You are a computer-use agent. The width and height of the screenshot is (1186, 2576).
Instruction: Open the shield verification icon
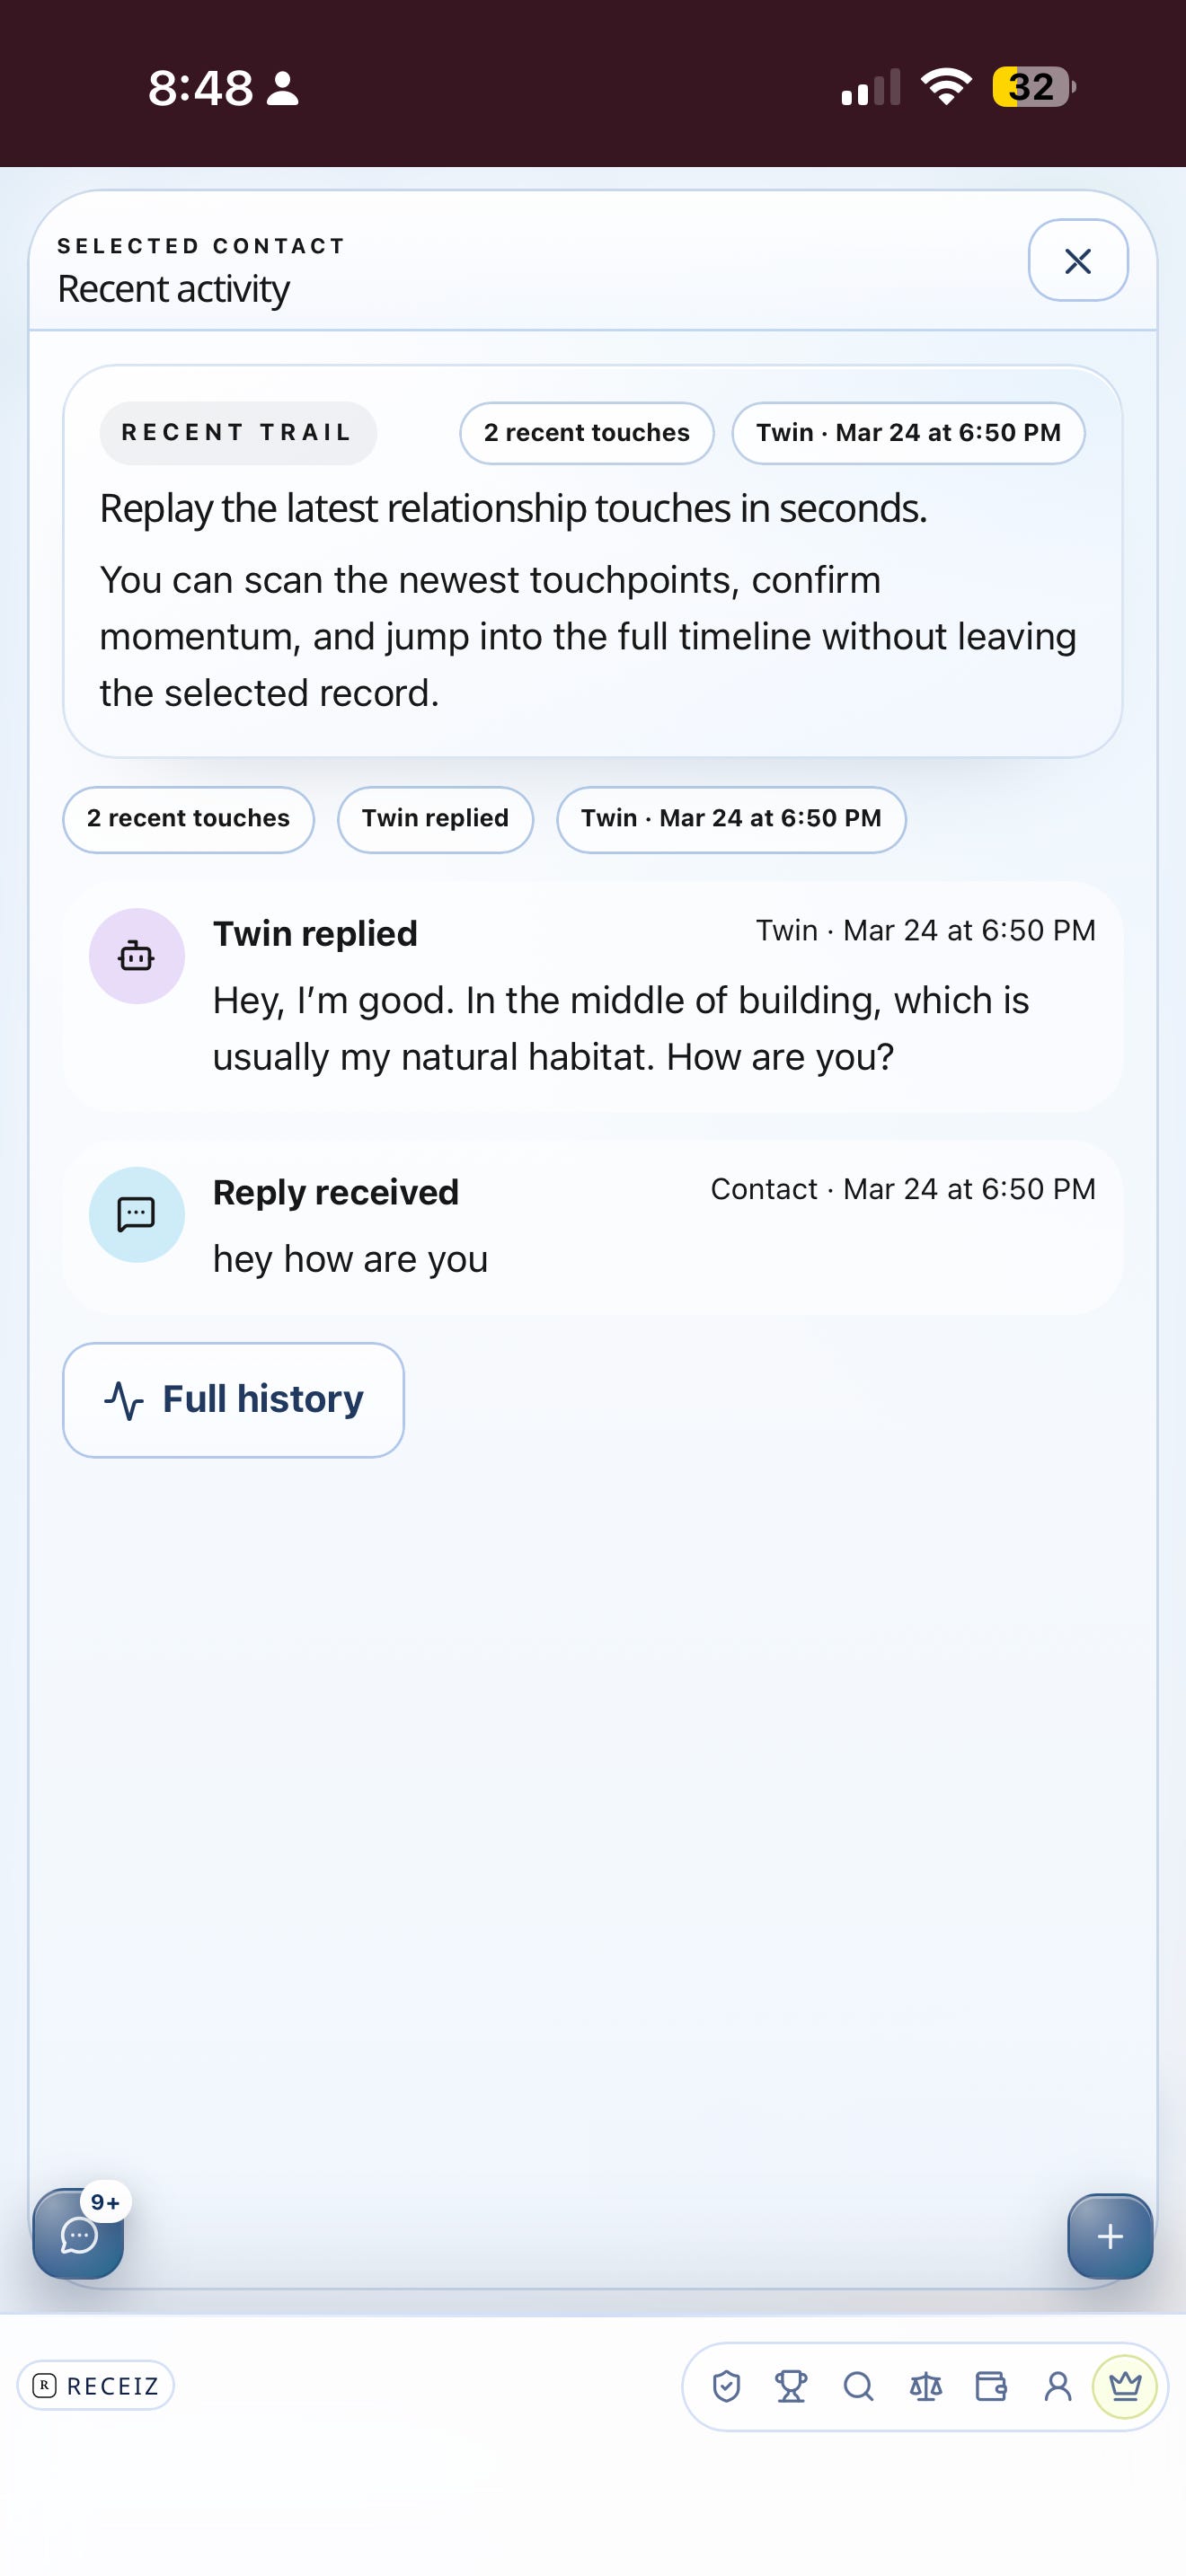tap(726, 2387)
